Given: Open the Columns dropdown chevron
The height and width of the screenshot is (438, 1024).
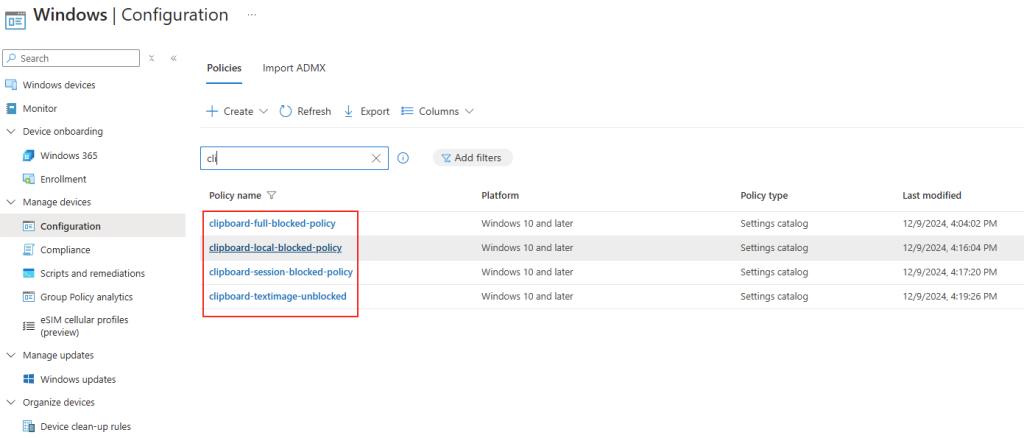Looking at the screenshot, I should (x=469, y=111).
